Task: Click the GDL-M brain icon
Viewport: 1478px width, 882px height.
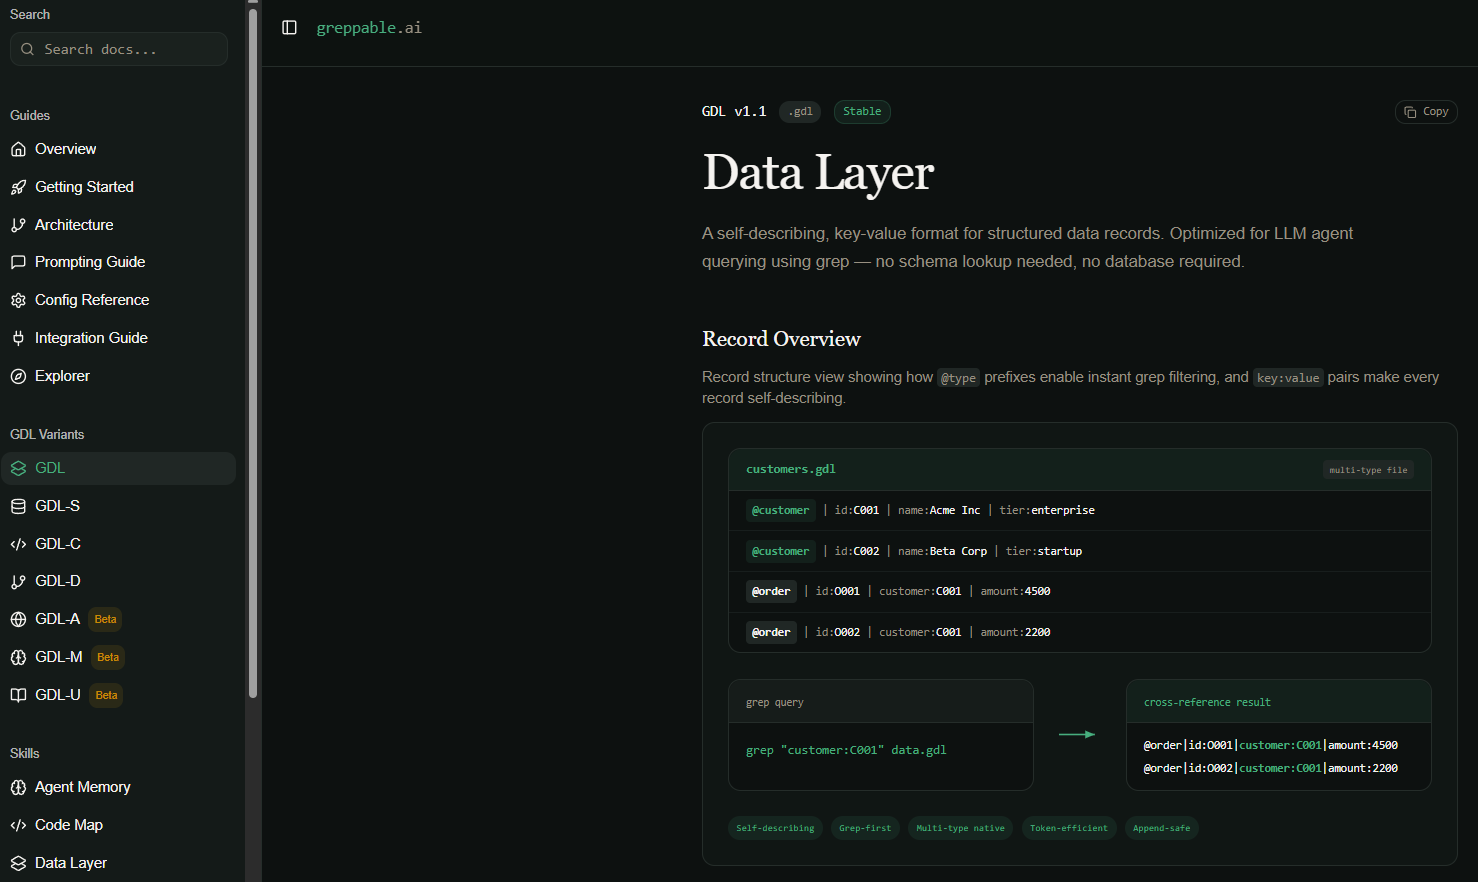Action: 18,657
